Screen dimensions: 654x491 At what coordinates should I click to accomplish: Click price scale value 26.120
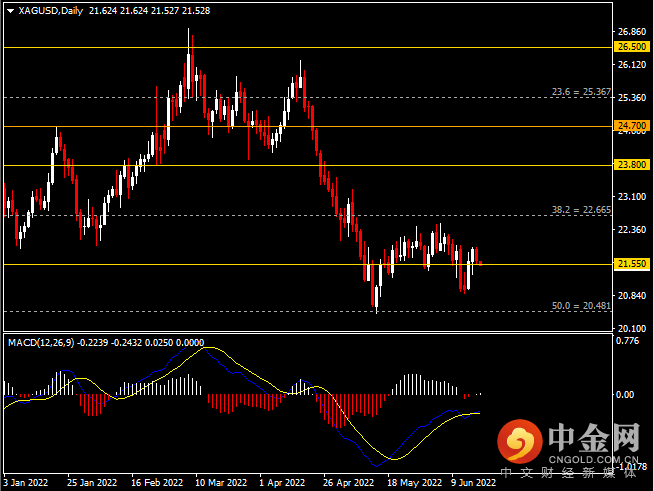632,65
